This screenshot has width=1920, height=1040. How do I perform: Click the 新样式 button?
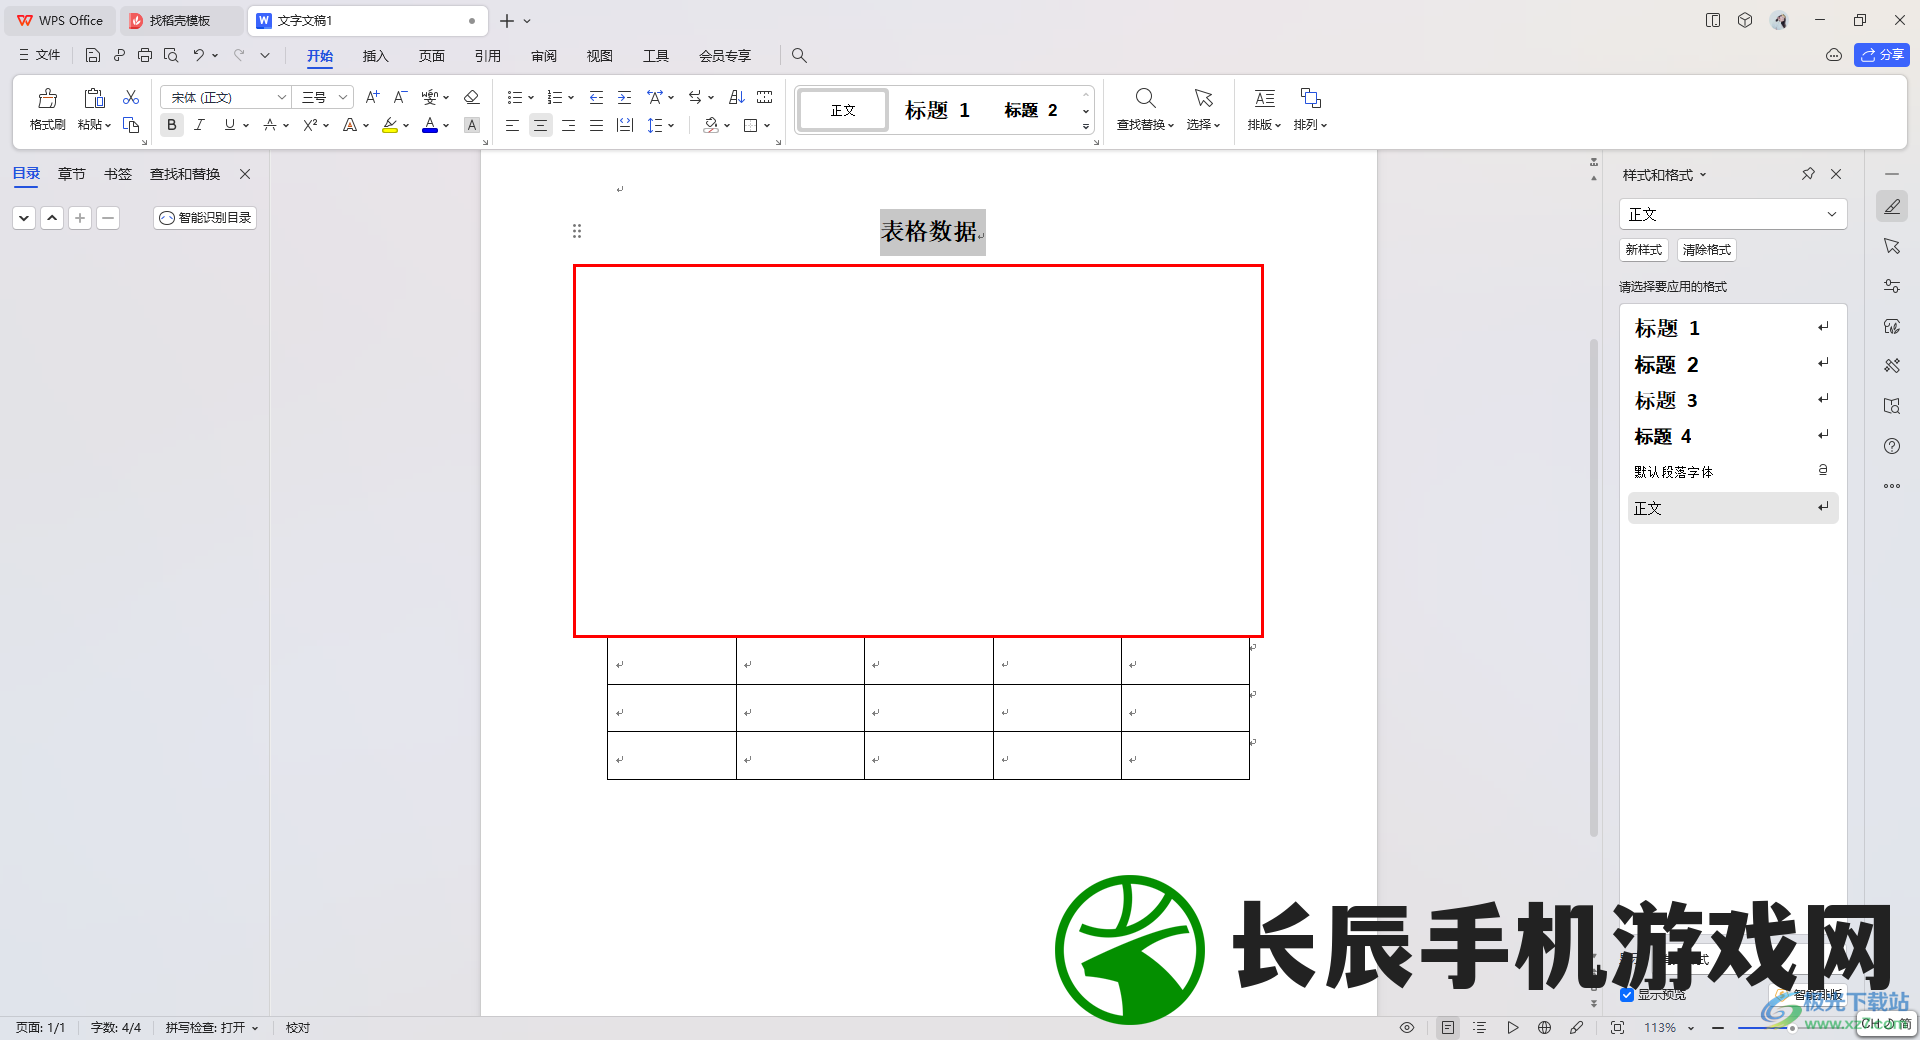[x=1644, y=250]
